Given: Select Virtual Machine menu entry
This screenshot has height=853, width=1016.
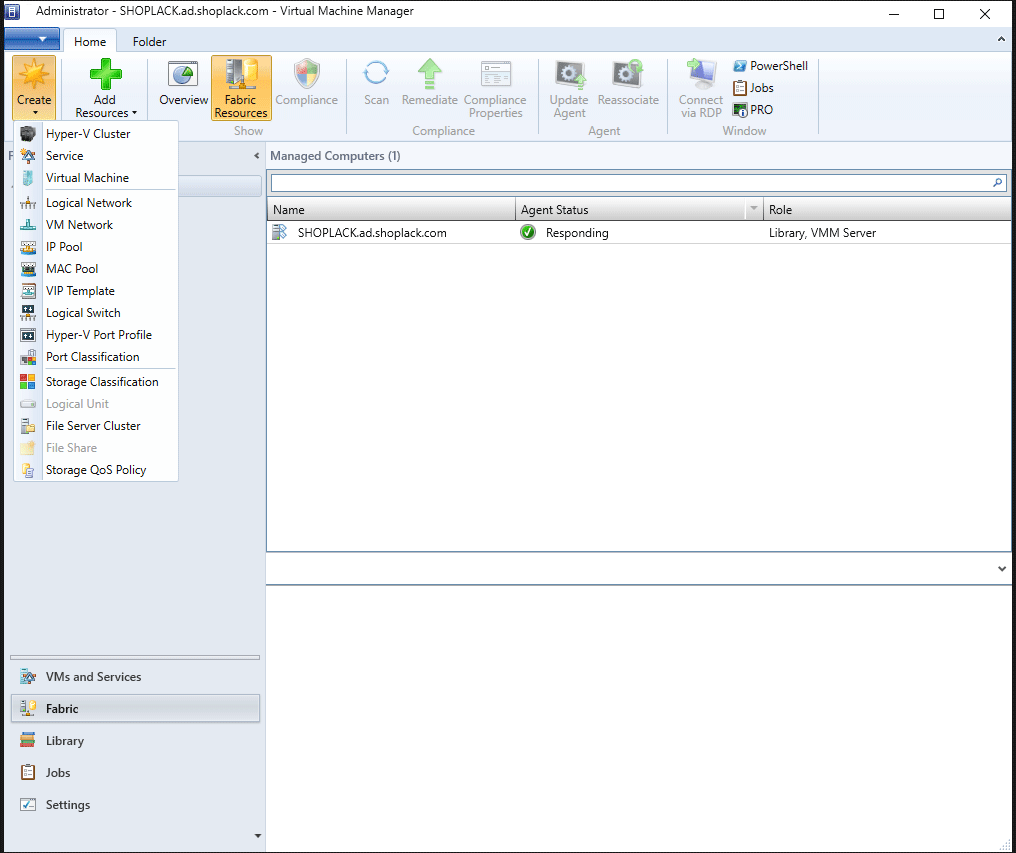Looking at the screenshot, I should point(96,178).
